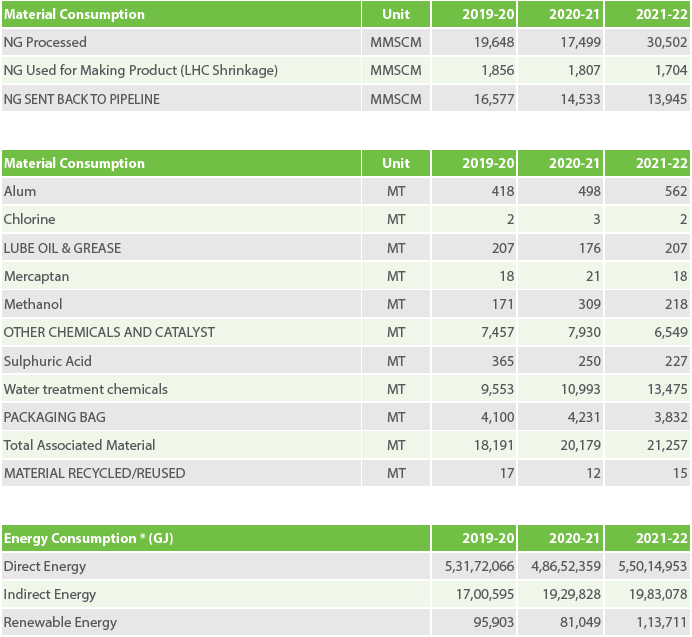
Task: Select the 'Alum' row label
Action: tap(20, 191)
